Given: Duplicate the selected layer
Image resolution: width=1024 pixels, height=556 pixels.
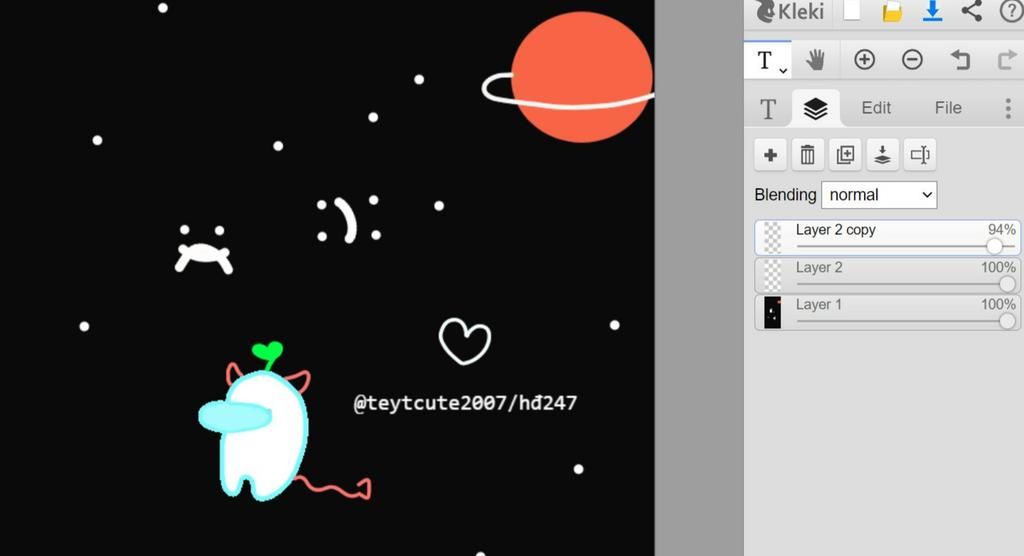Looking at the screenshot, I should (845, 155).
